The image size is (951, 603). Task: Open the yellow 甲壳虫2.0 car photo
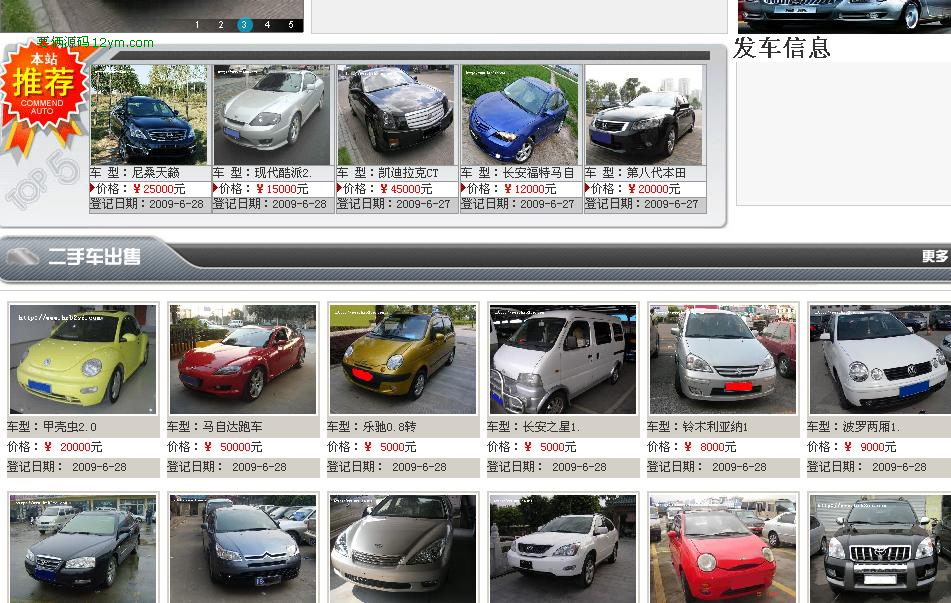[83, 359]
